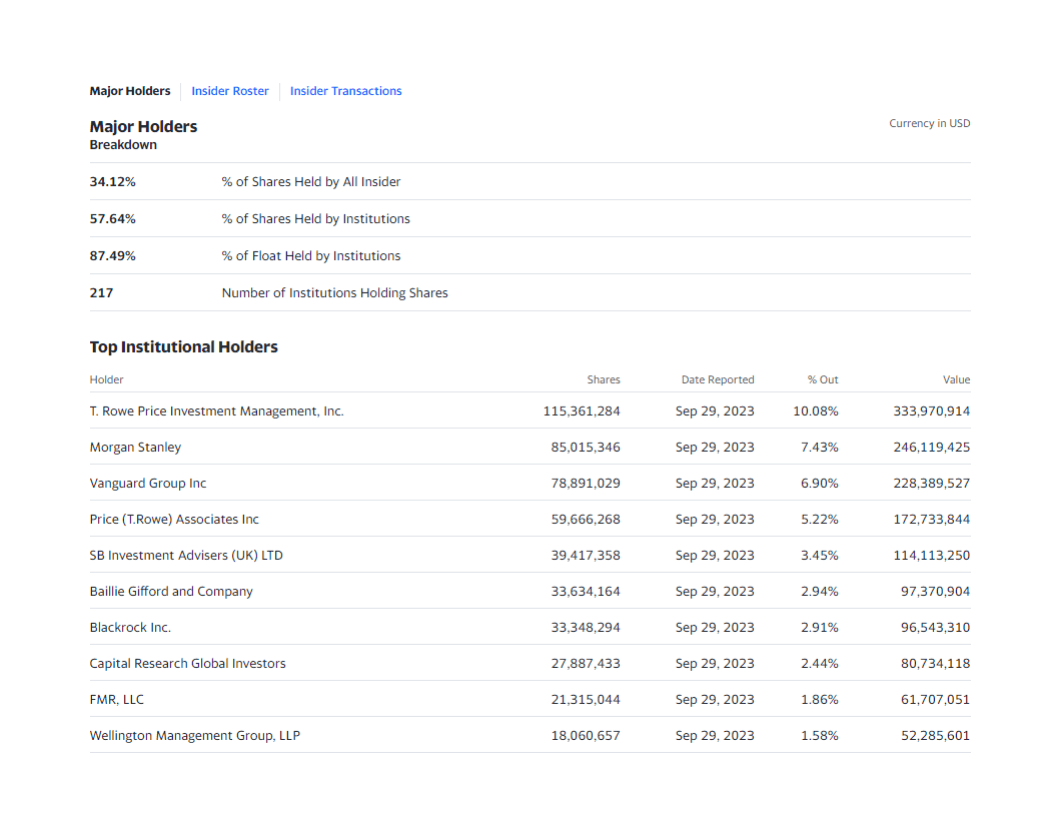Click holding value 246,119,425
The width and height of the screenshot is (1064, 825).
click(x=932, y=447)
